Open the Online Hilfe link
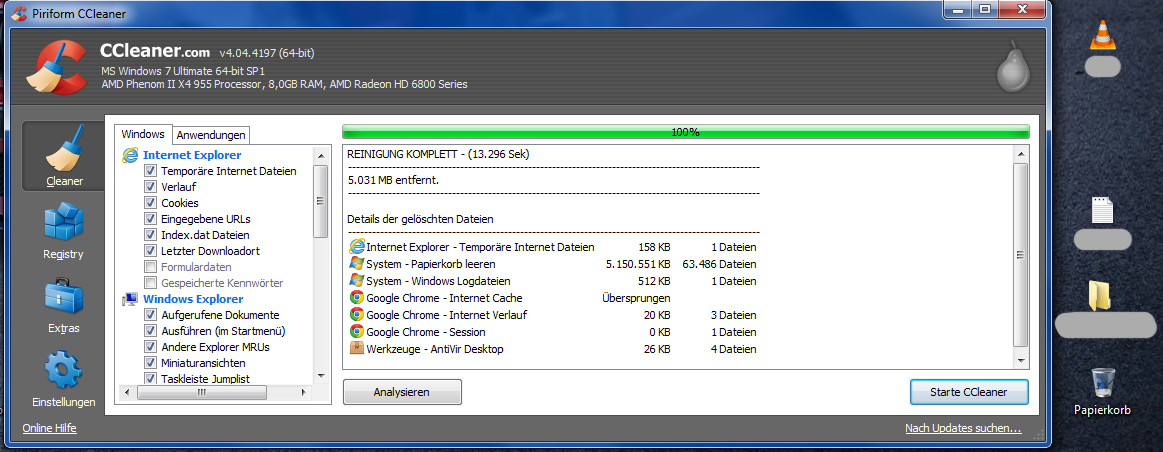The height and width of the screenshot is (452, 1163). (49, 428)
